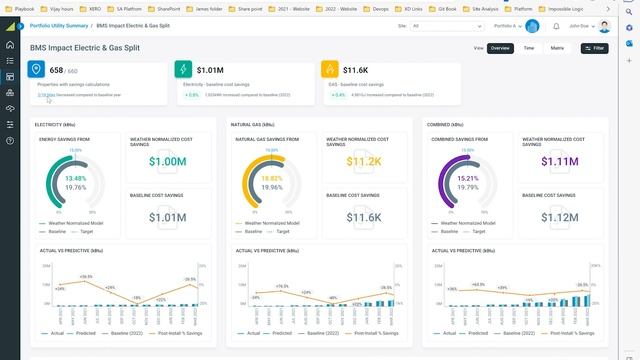Open the SharePoint bookmark folder

click(x=164, y=9)
